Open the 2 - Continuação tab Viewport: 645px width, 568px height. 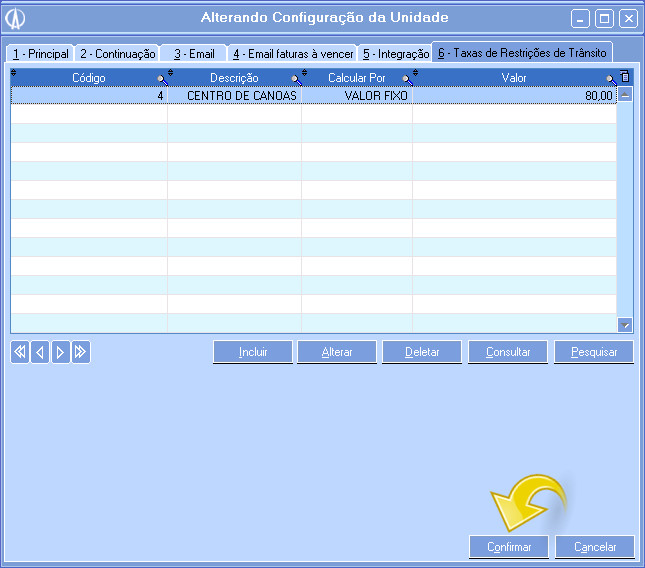[x=118, y=54]
